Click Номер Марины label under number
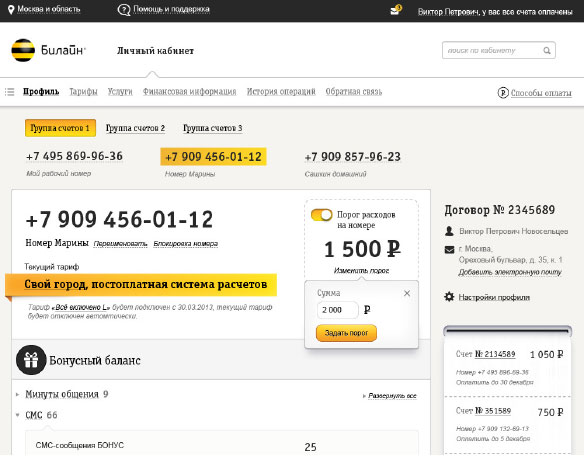The height and width of the screenshot is (456, 584). [x=190, y=174]
